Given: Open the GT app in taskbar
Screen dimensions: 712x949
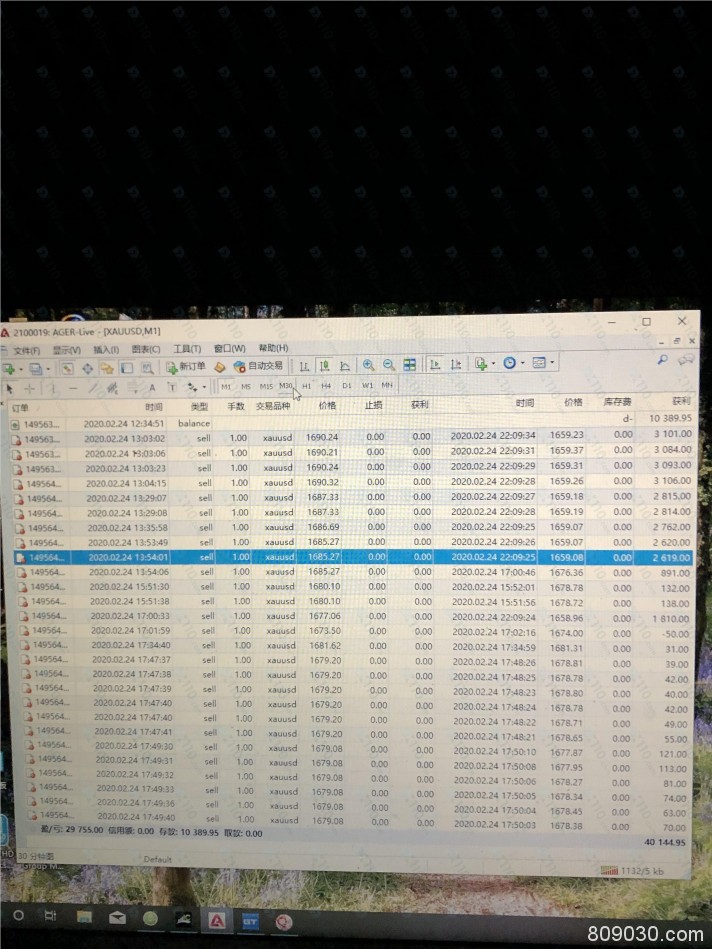Looking at the screenshot, I should coord(250,922).
